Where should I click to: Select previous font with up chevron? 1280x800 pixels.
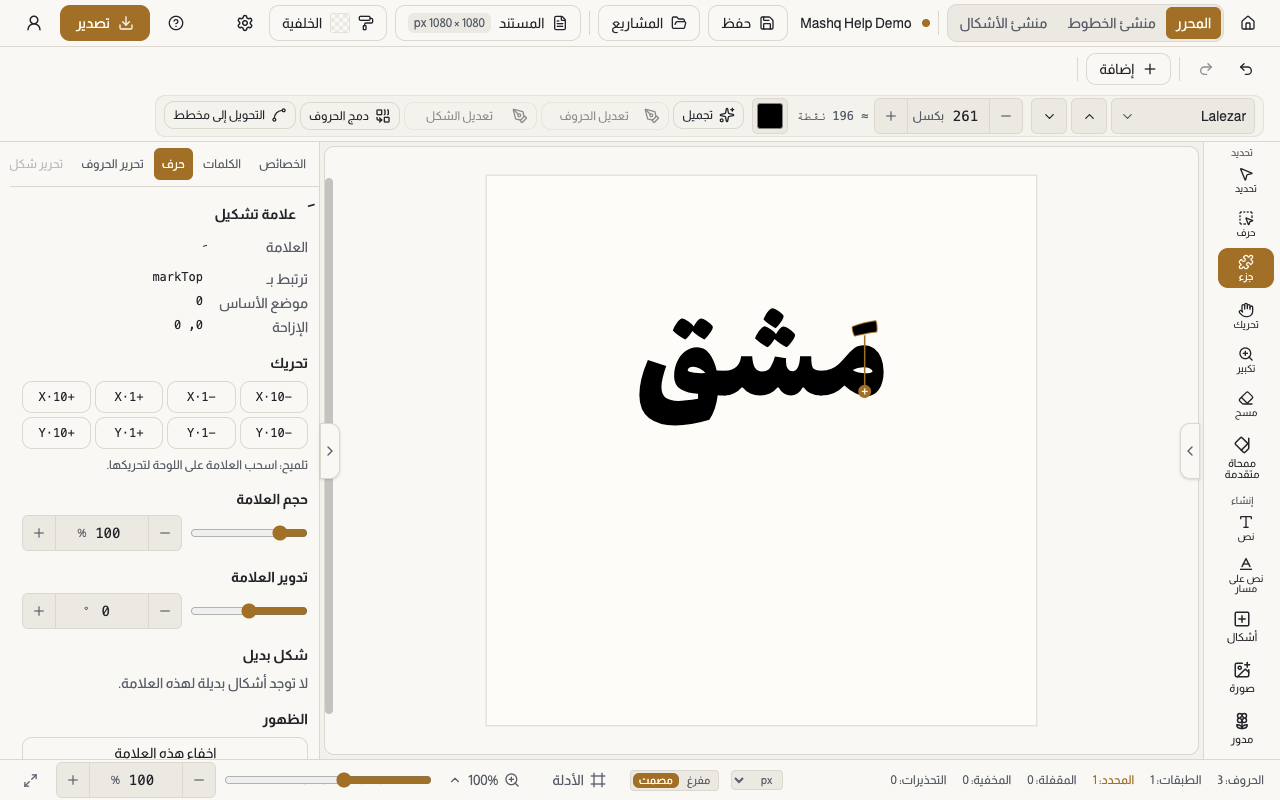coord(1089,116)
